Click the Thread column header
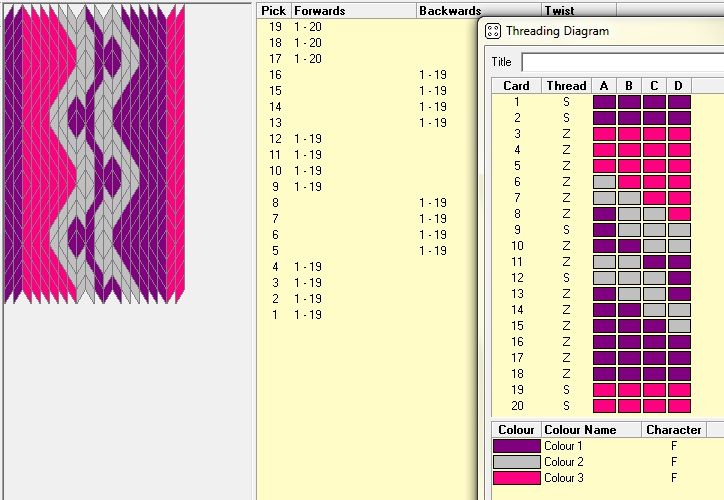Image resolution: width=724 pixels, height=500 pixels. coord(567,86)
